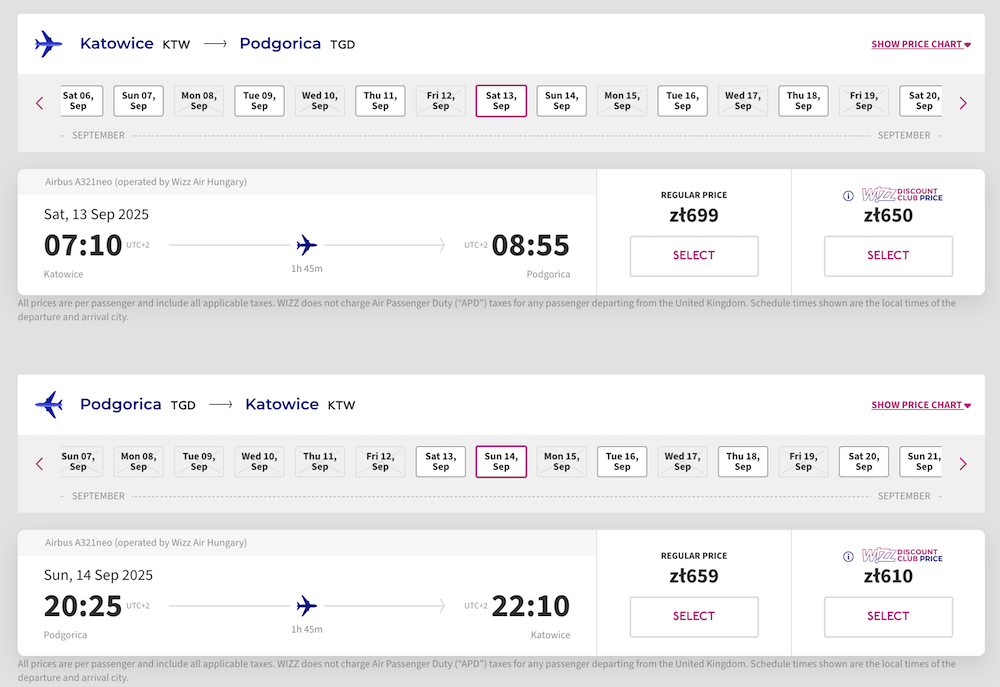Open info icon for return Discount Club price

point(848,557)
